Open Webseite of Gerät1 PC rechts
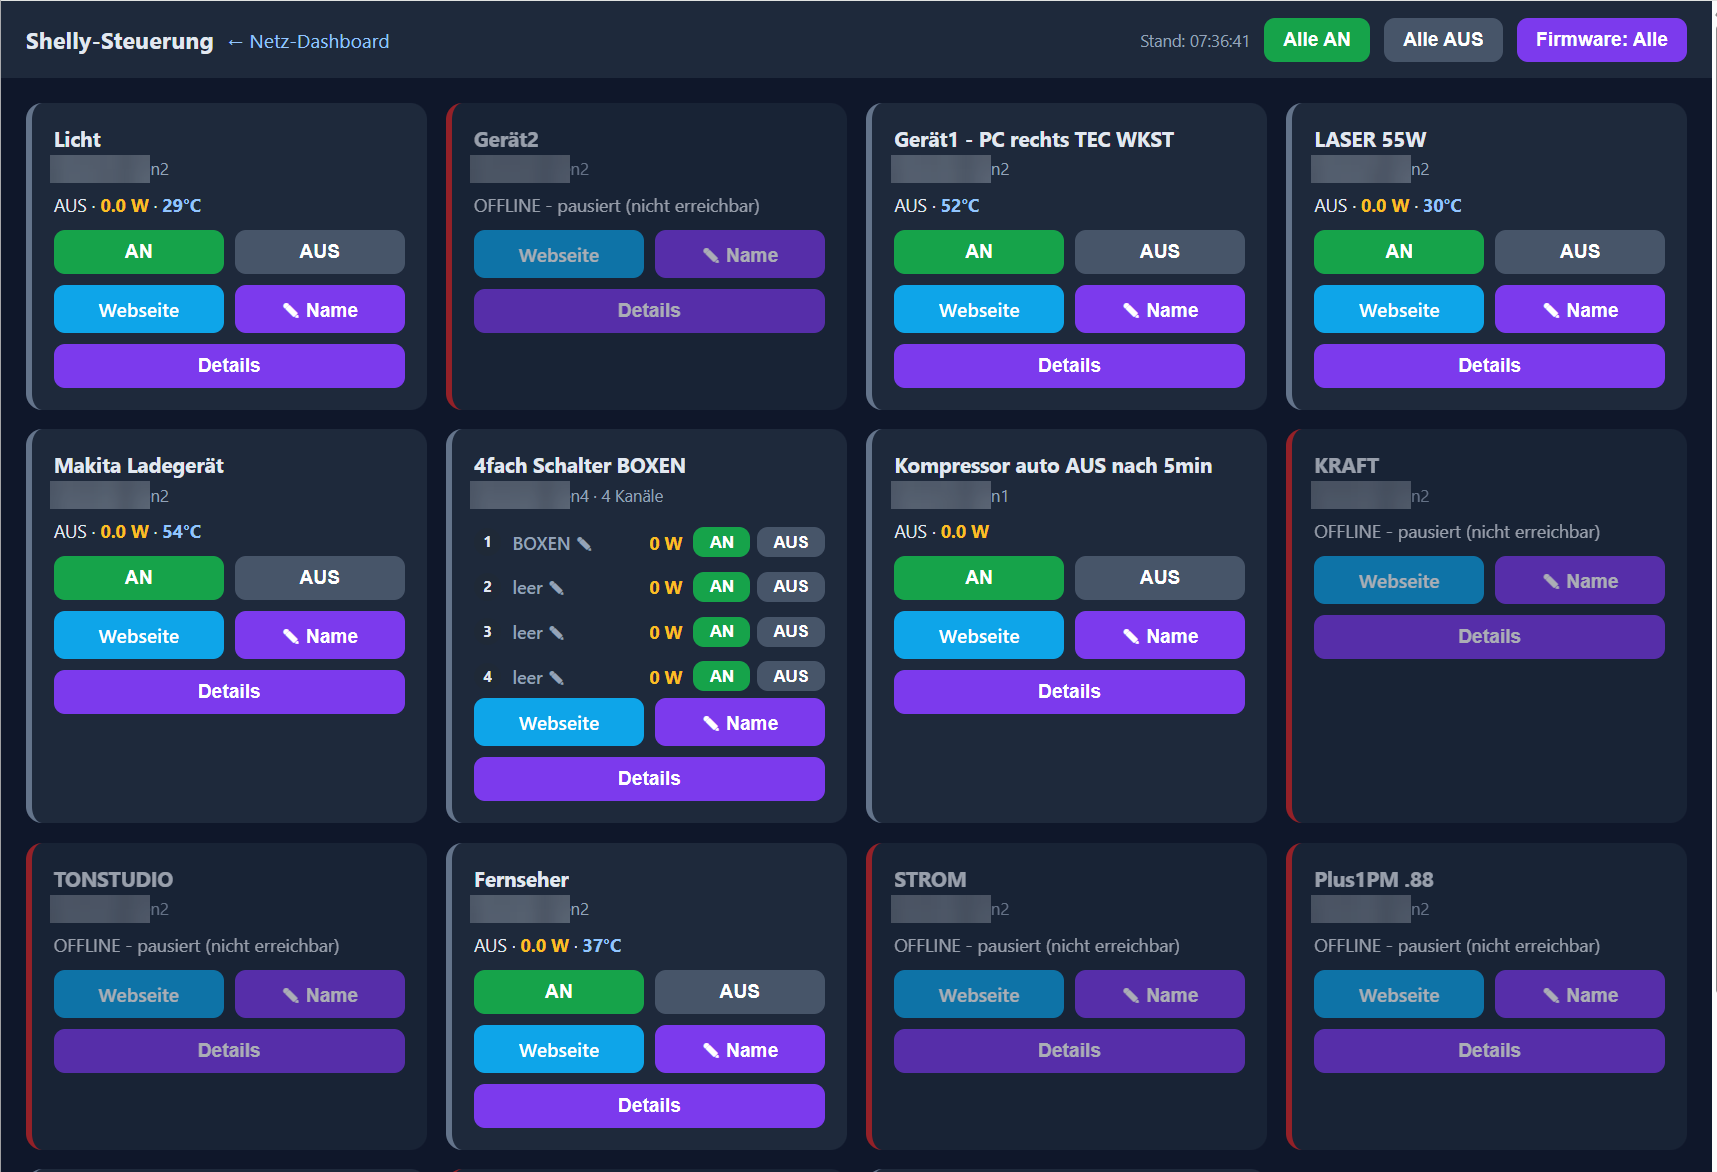The image size is (1717, 1172). (x=979, y=310)
